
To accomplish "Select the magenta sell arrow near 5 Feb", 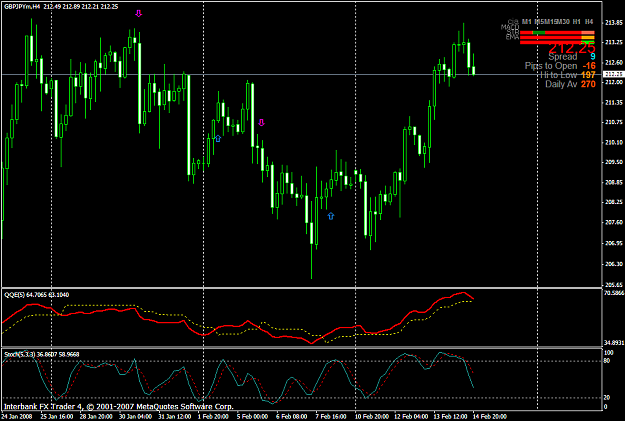I will (261, 122).
